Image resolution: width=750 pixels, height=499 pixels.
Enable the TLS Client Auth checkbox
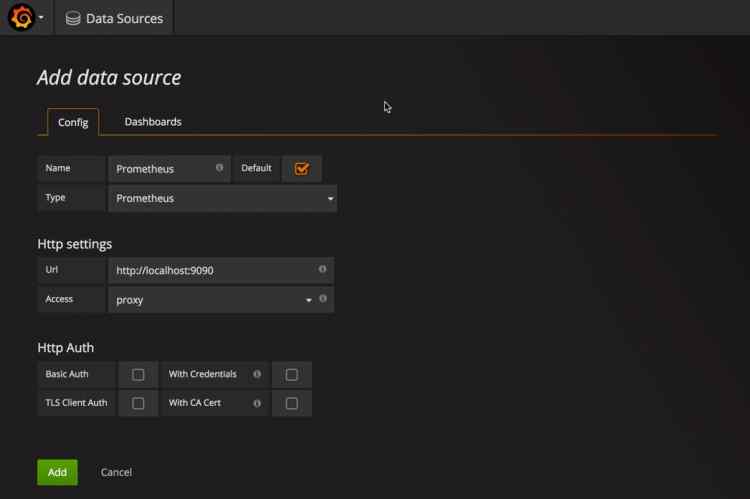click(x=138, y=403)
